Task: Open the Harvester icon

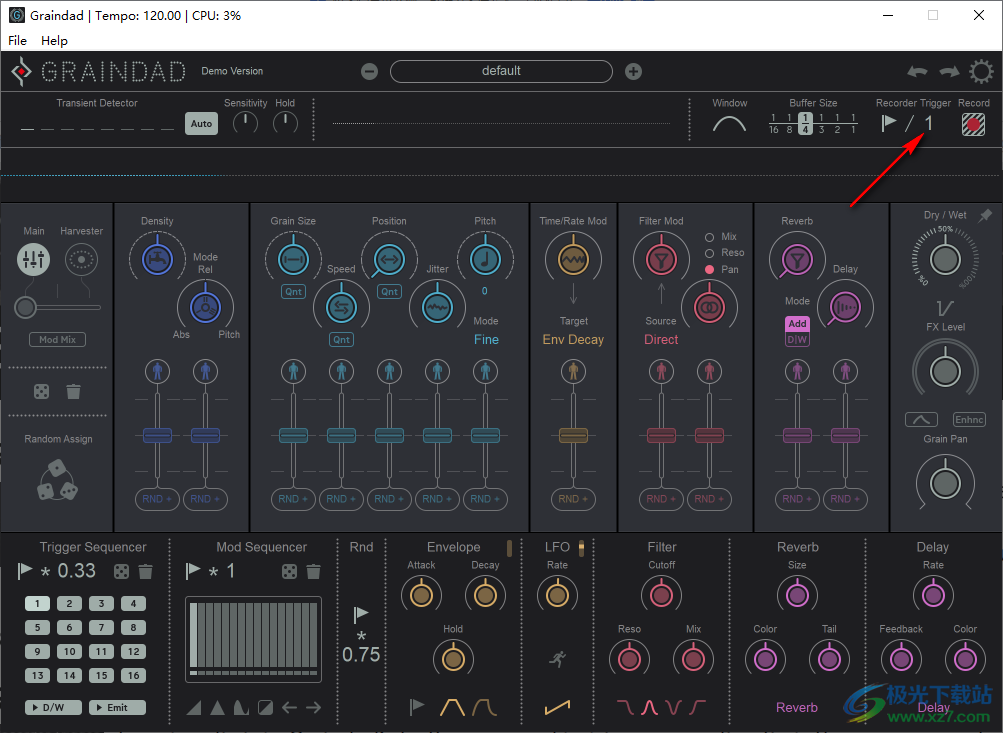Action: 81,259
